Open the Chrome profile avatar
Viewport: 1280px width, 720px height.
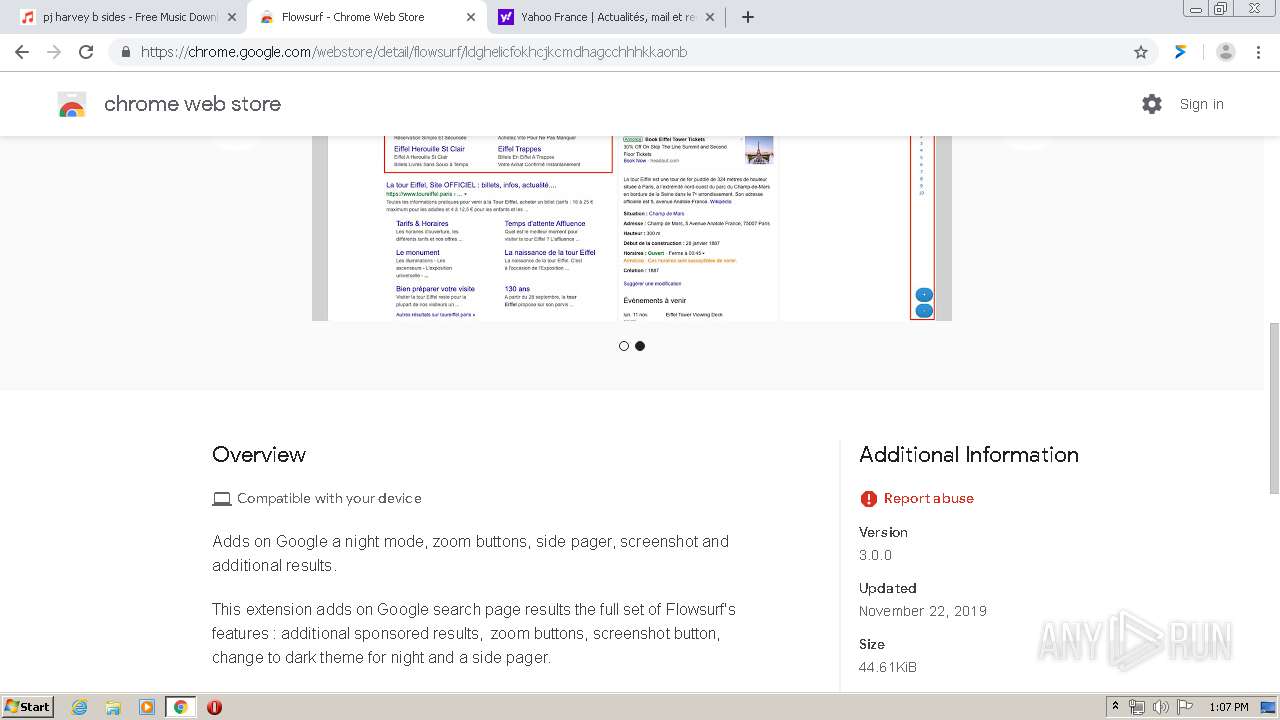(1226, 52)
